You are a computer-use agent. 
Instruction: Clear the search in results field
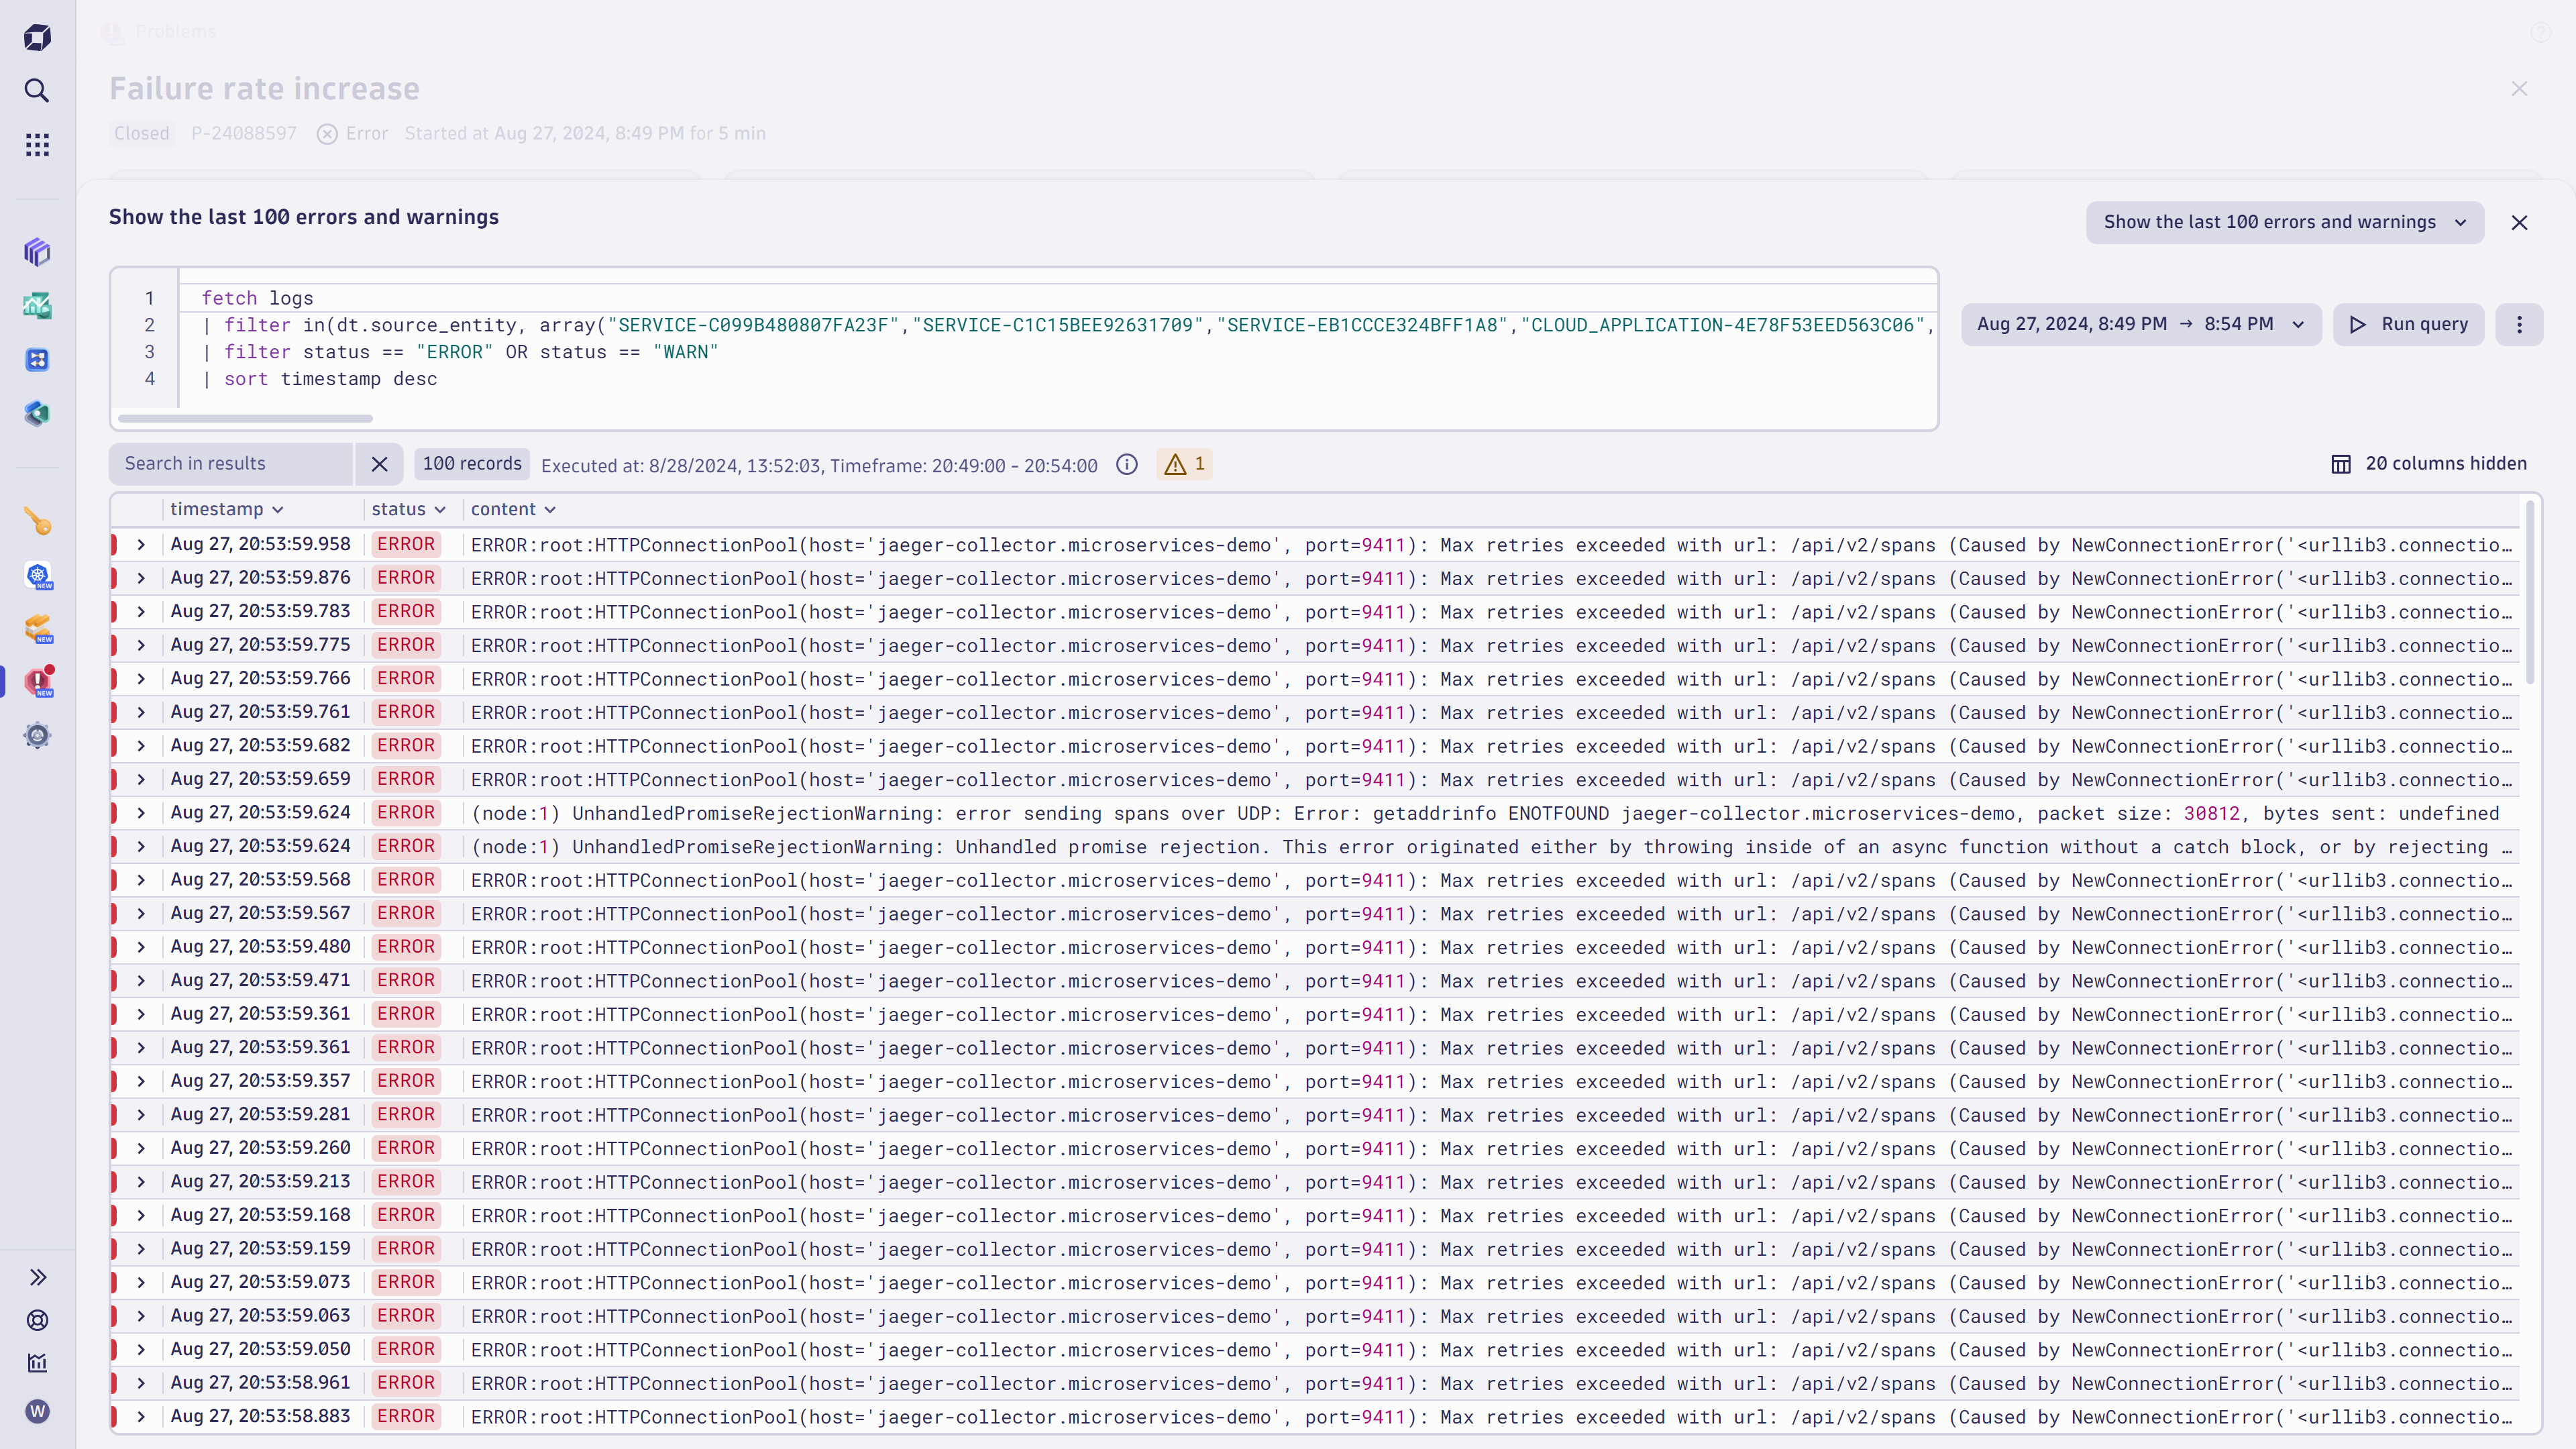(379, 463)
